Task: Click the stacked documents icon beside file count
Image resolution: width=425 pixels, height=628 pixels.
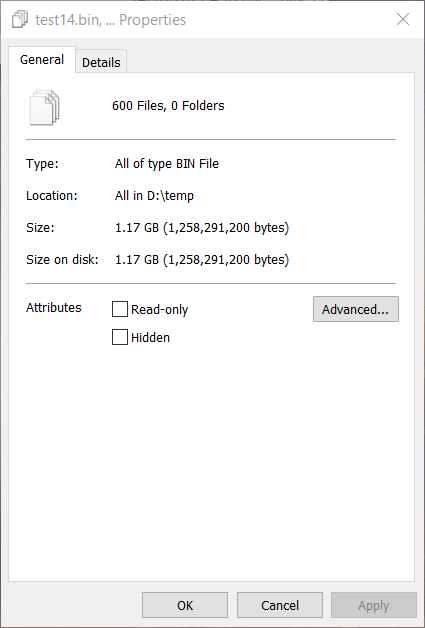Action: pos(44,107)
